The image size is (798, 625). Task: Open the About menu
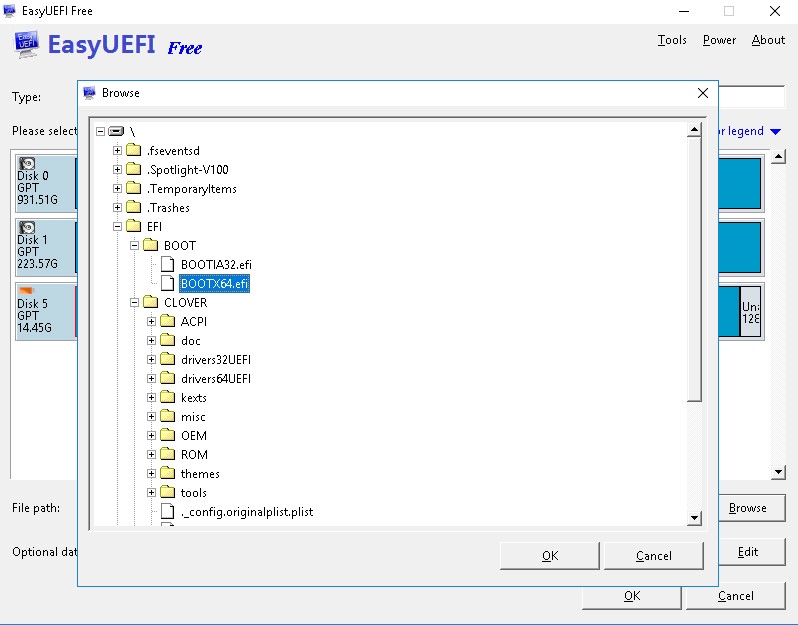(x=768, y=40)
